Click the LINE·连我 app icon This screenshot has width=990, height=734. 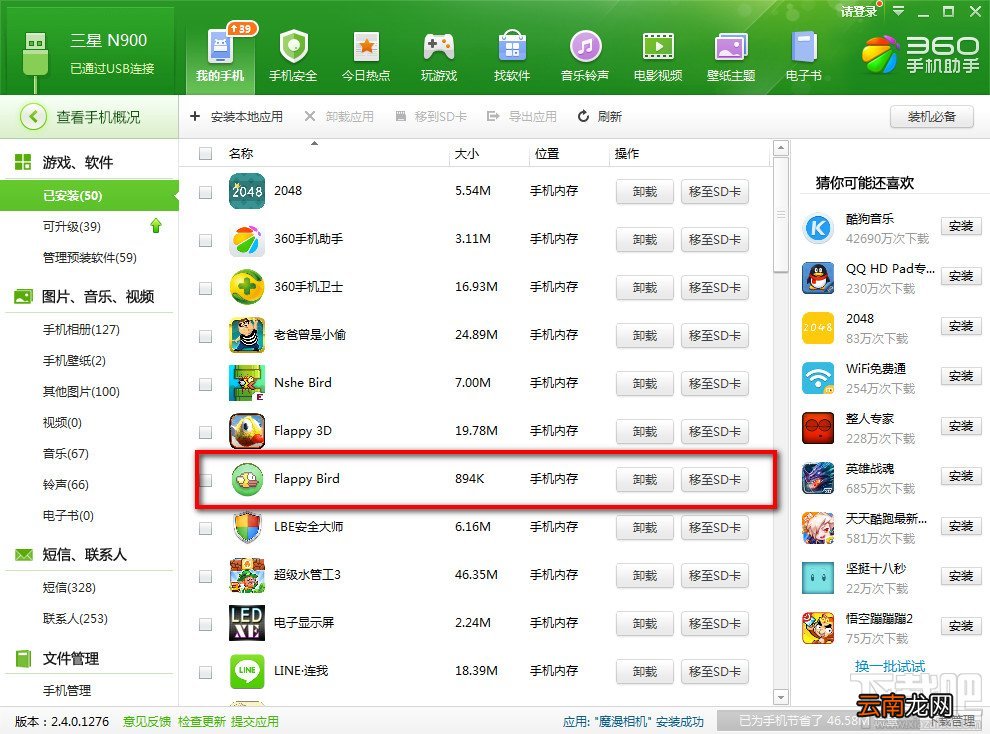(247, 671)
